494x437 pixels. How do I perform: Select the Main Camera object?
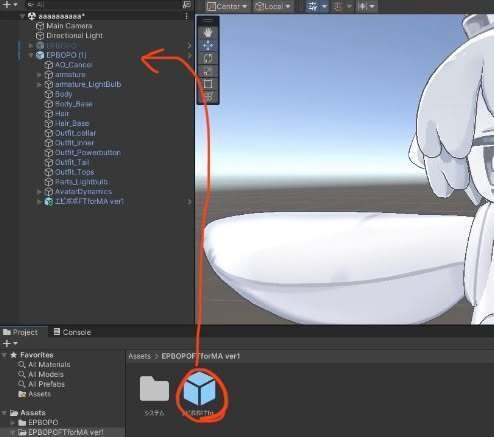click(x=69, y=26)
